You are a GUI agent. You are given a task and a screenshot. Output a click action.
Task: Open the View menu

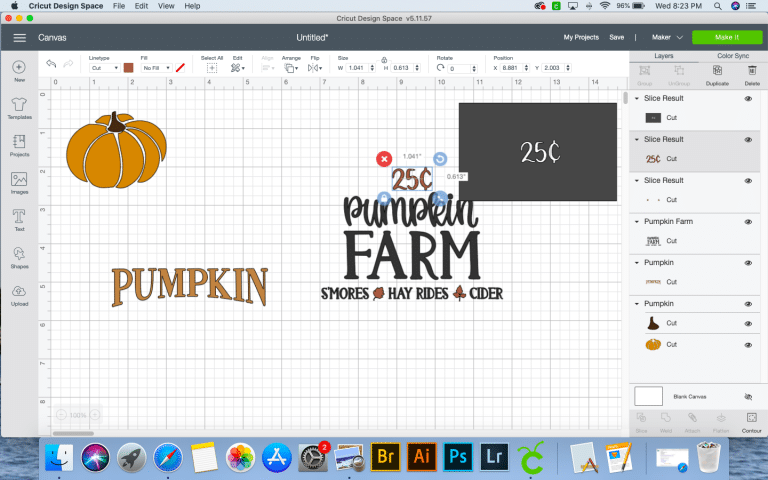point(166,6)
